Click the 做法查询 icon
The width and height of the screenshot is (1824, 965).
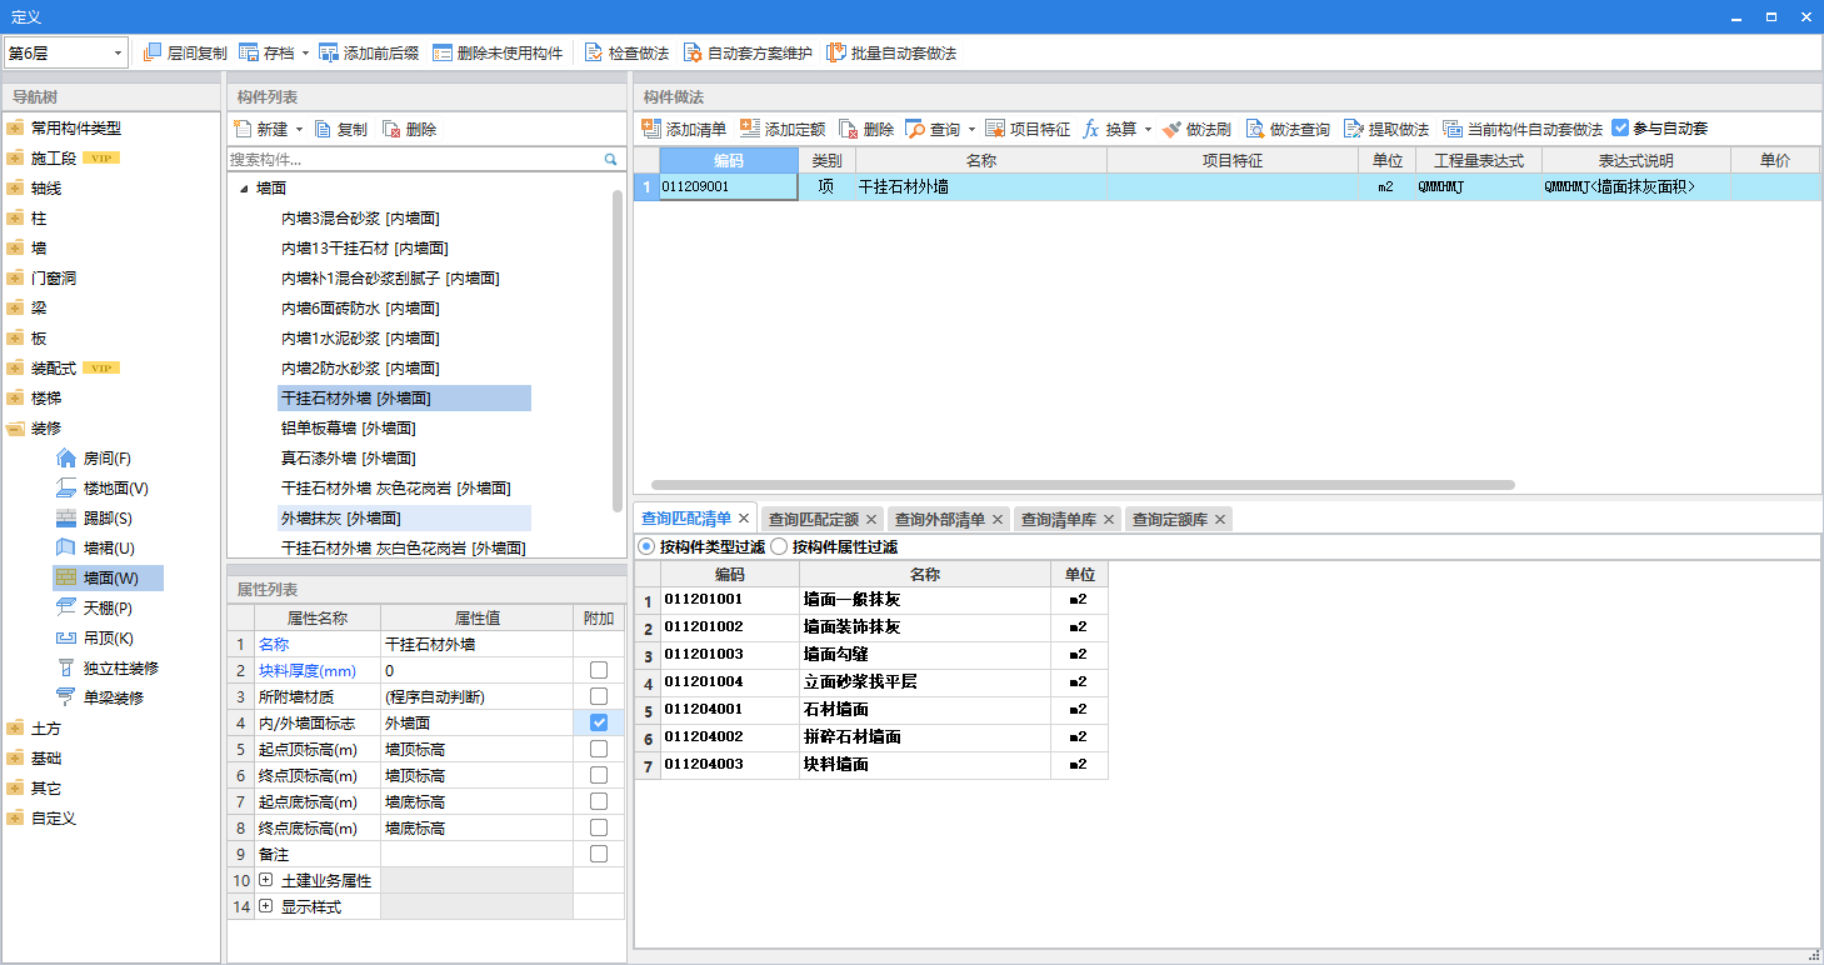1255,129
